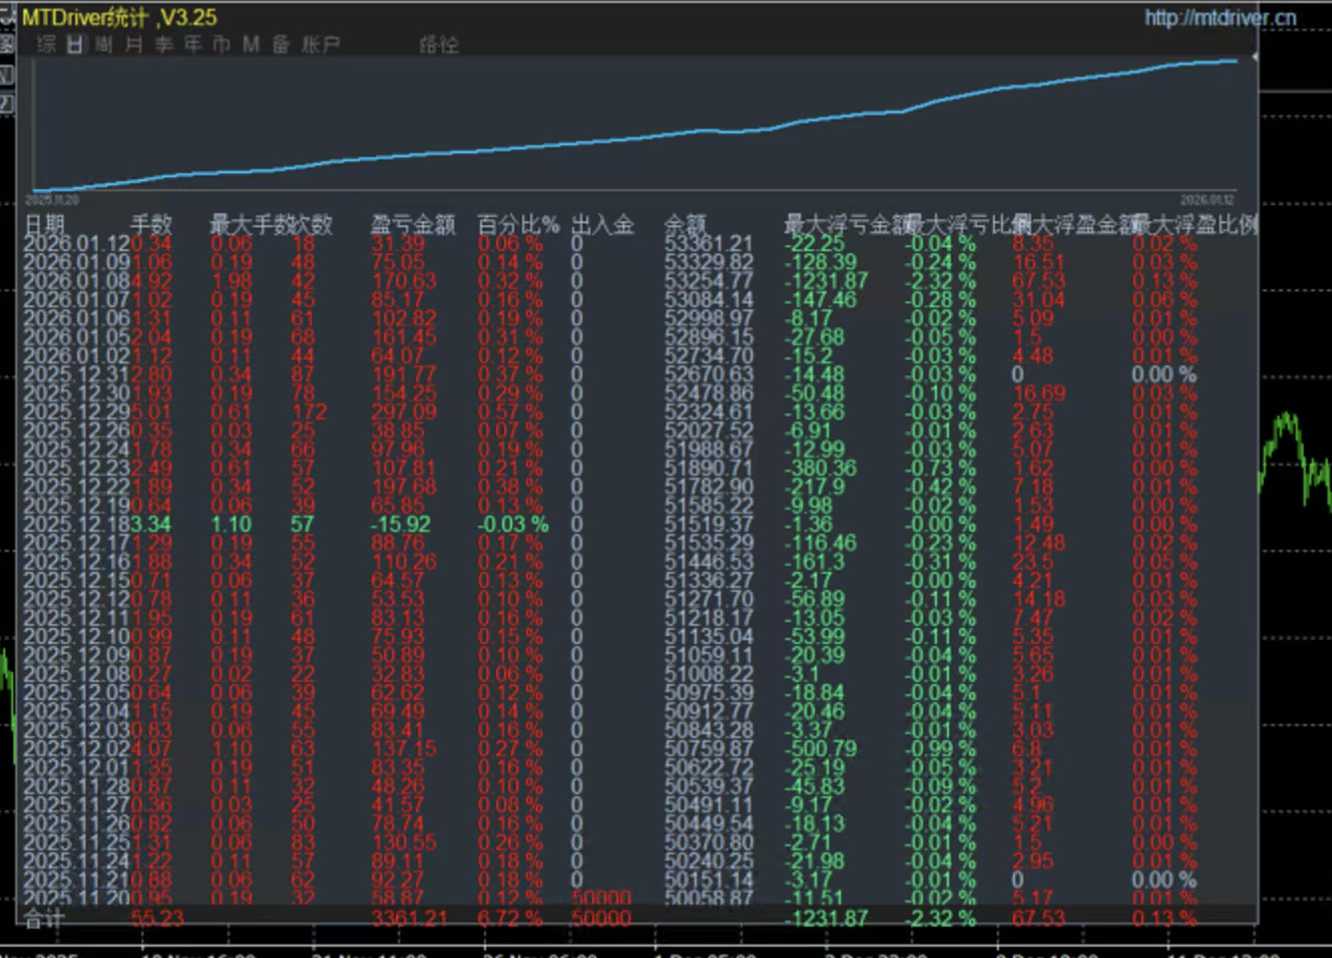Image resolution: width=1332 pixels, height=958 pixels.
Task: Open the 币 symbol statistics tab
Action: (x=222, y=44)
